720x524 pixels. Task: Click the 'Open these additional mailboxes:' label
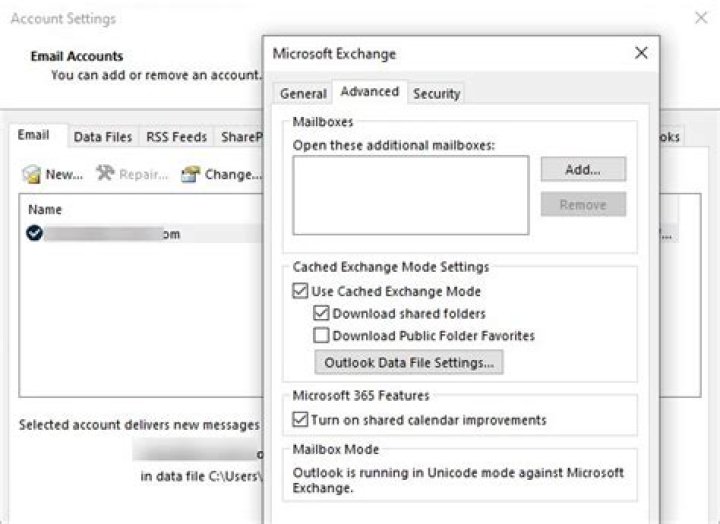394,146
